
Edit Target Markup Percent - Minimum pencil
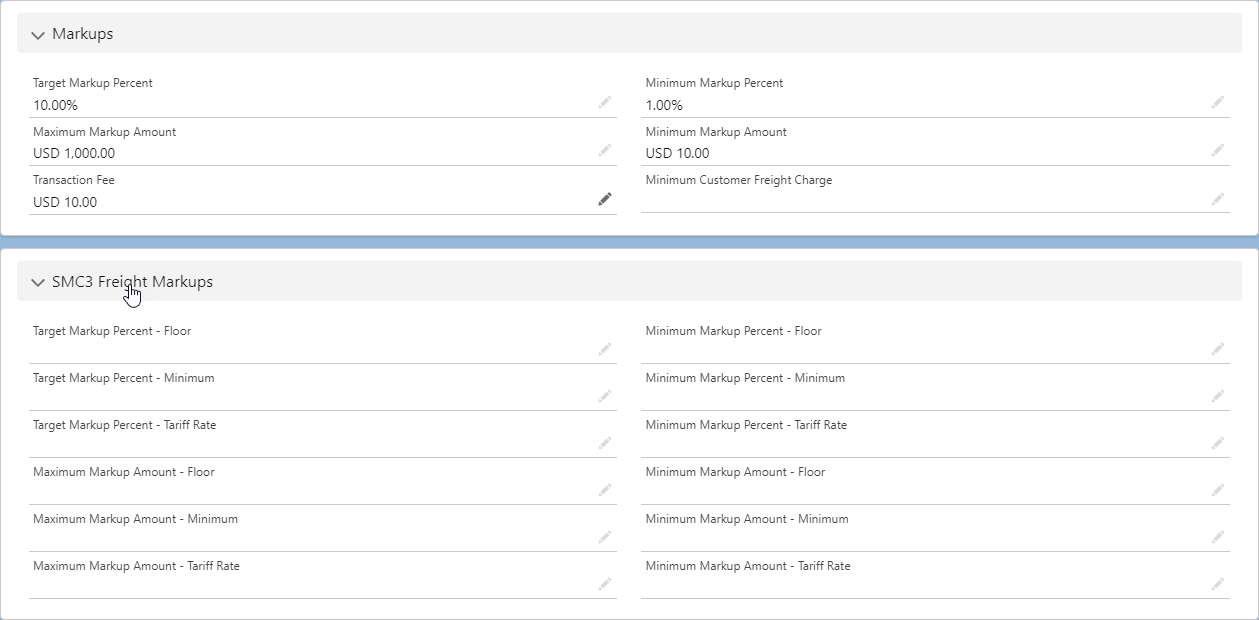coord(605,396)
